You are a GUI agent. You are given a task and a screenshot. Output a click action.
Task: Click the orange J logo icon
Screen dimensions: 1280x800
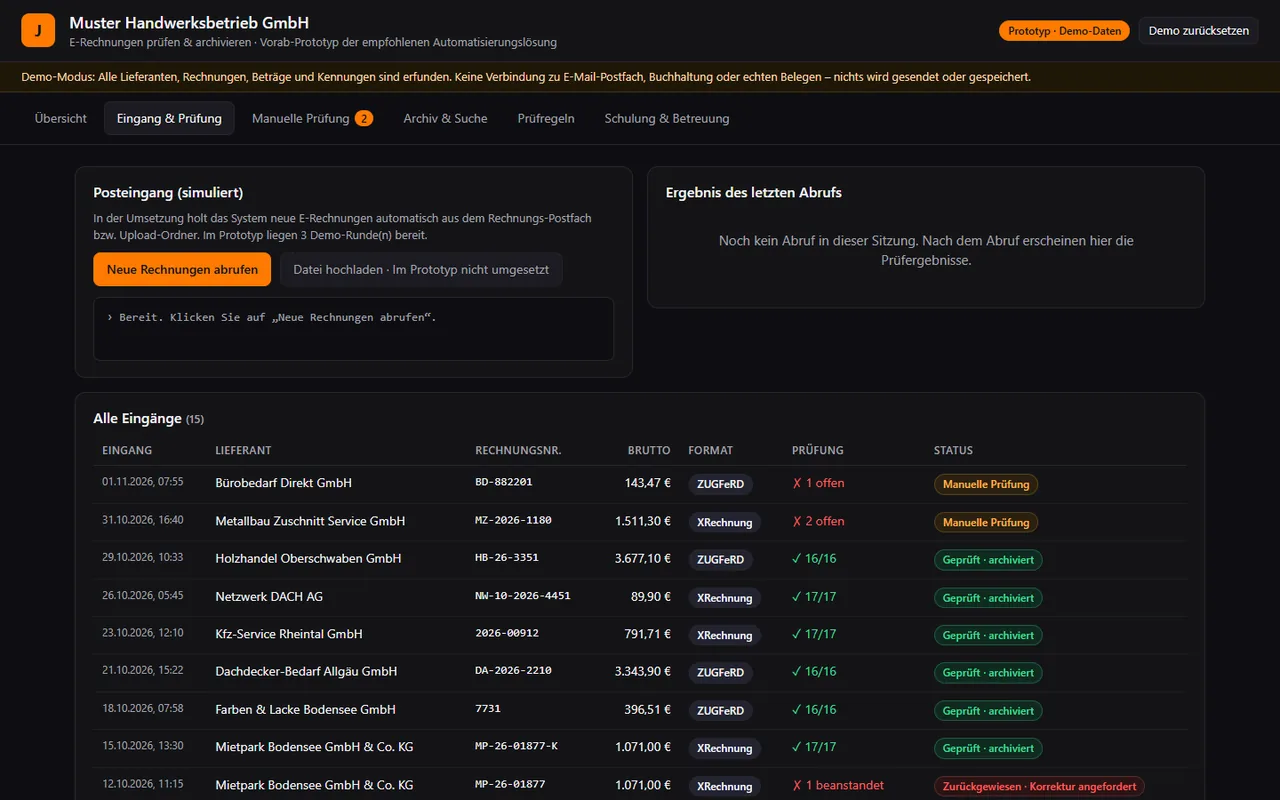point(38,31)
